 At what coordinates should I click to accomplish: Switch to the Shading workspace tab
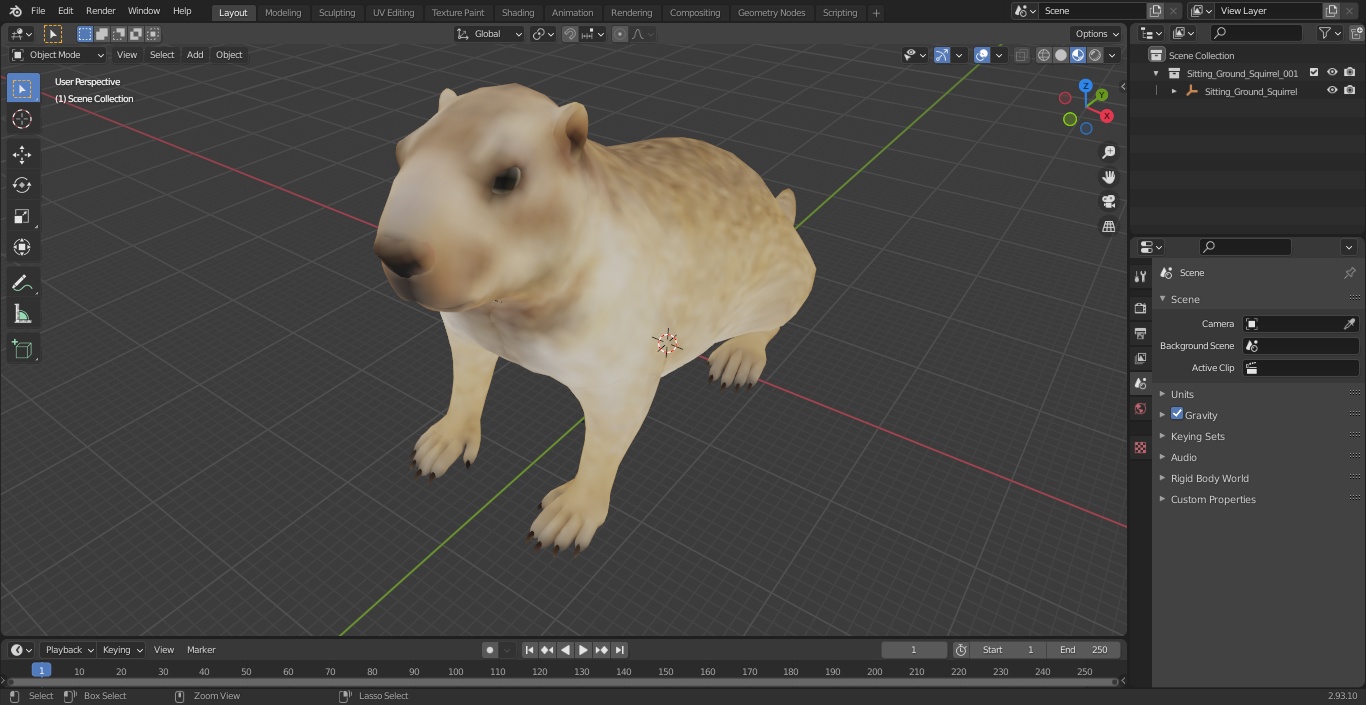[518, 12]
